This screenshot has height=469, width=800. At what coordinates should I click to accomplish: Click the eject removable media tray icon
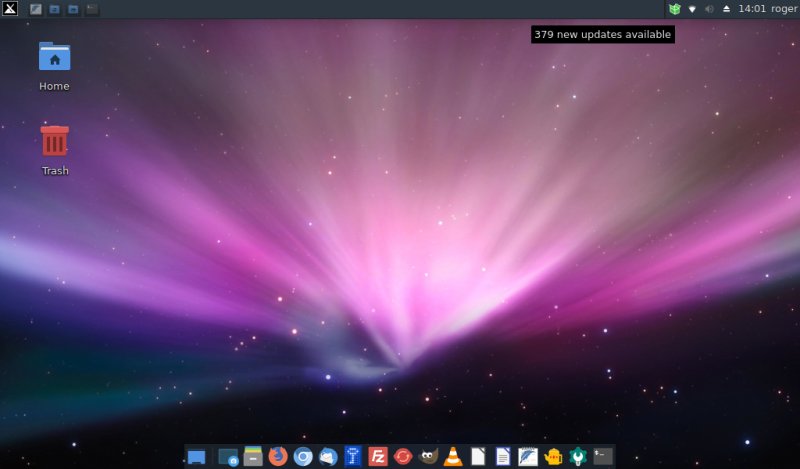click(x=727, y=9)
